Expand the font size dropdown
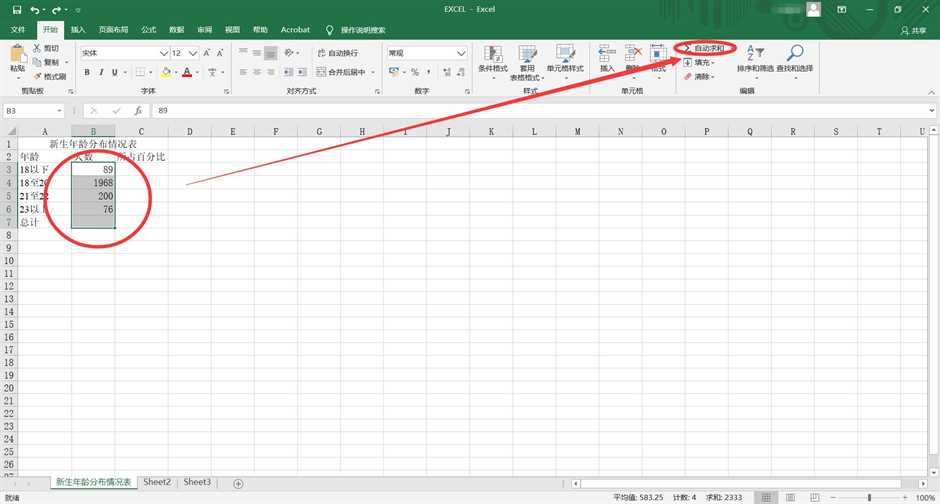Image resolution: width=940 pixels, height=504 pixels. click(192, 53)
